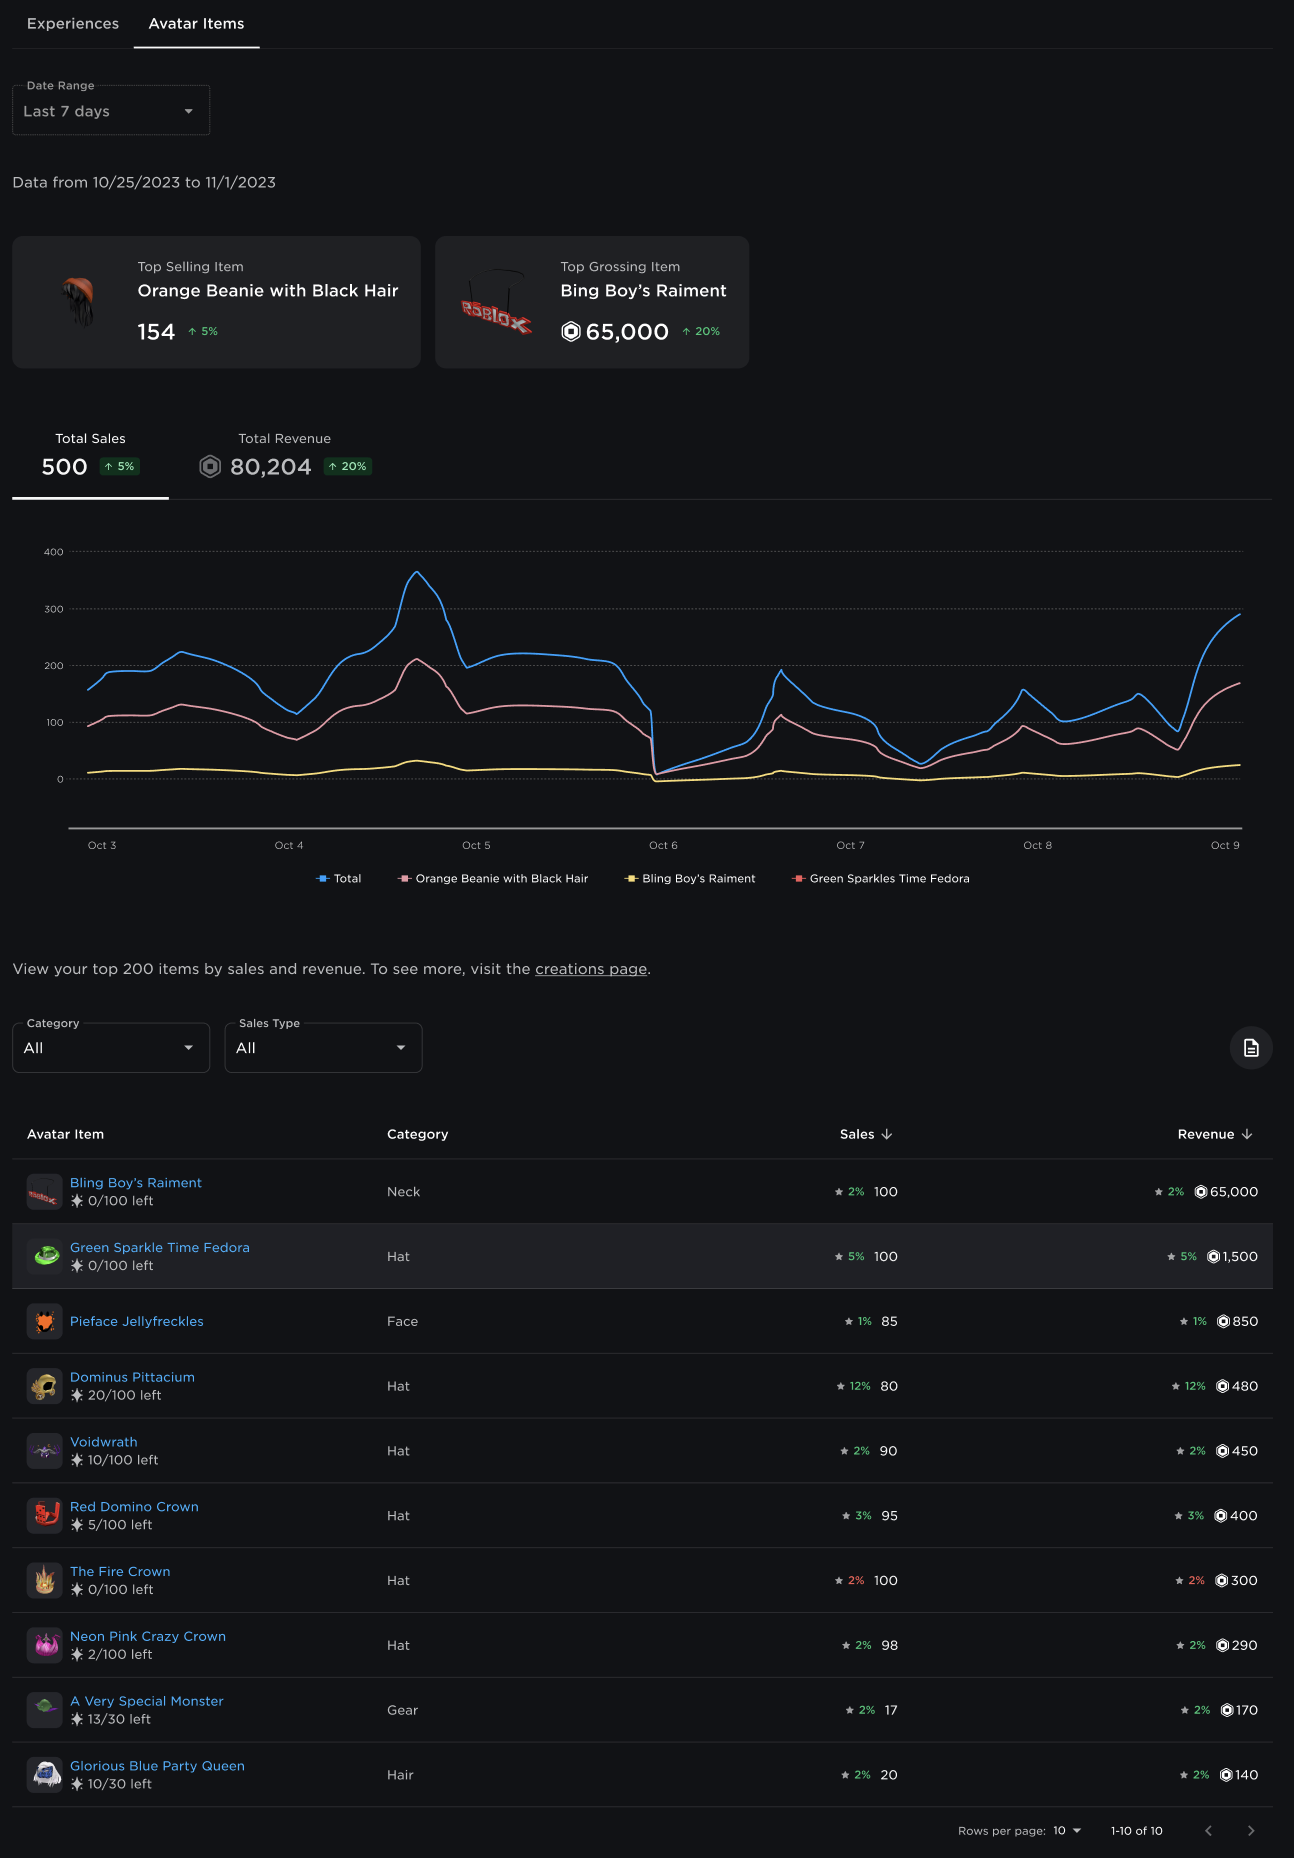1294x1858 pixels.
Task: Click the Green Sparkle Time Fedora icon
Action: click(x=44, y=1256)
